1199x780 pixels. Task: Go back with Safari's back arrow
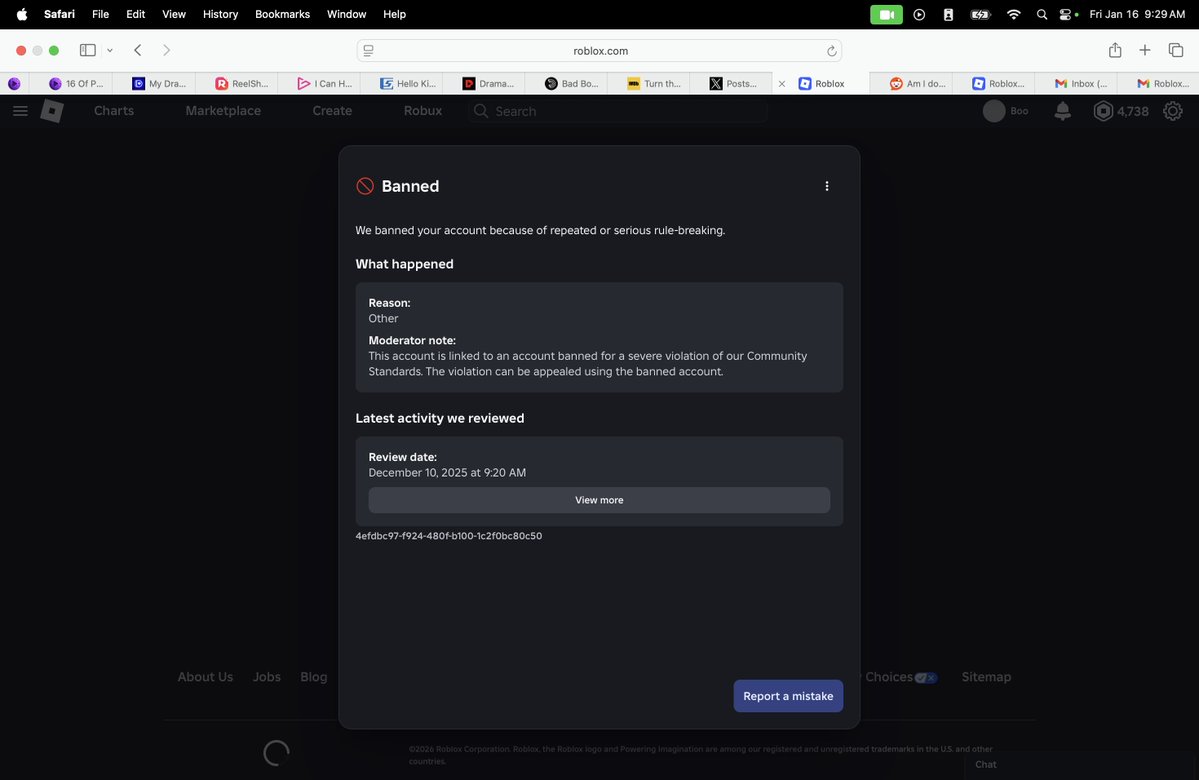point(138,50)
